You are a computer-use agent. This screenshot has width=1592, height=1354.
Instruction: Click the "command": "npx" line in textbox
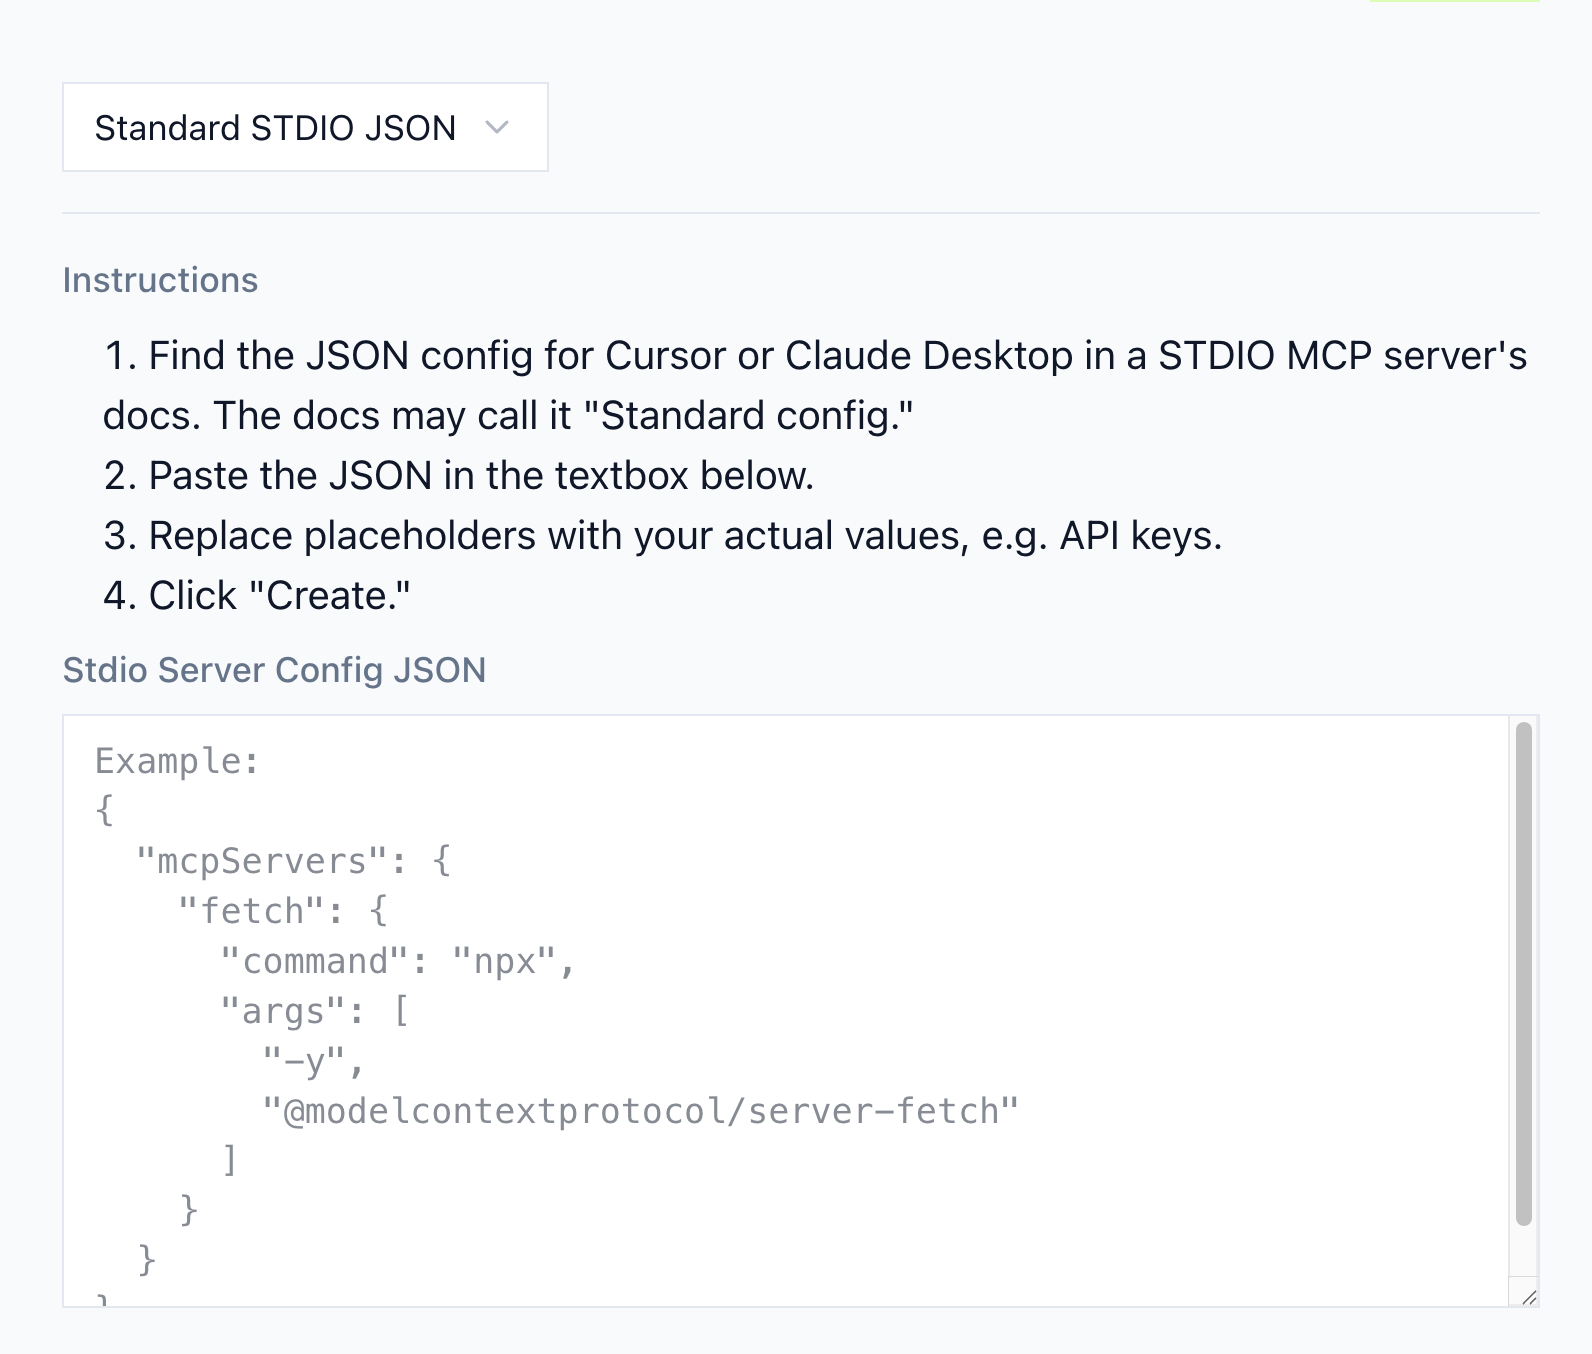(x=397, y=961)
